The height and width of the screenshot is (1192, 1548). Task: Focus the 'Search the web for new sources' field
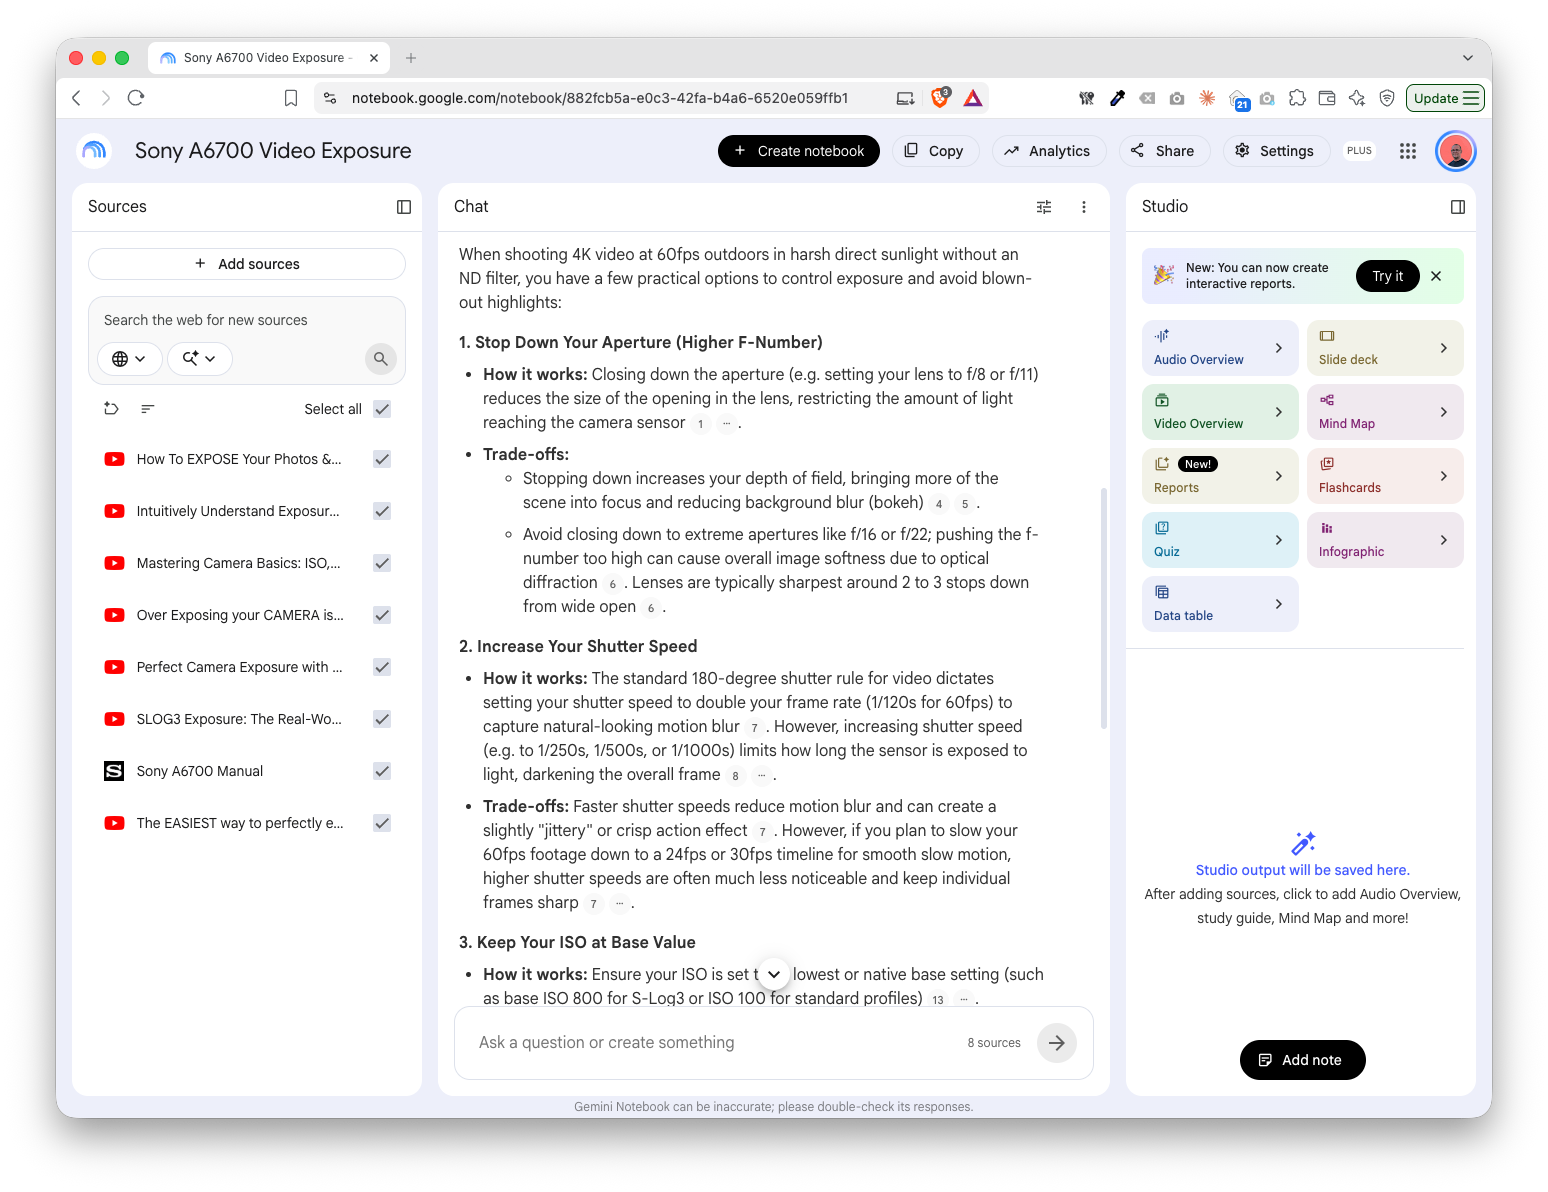[x=247, y=320]
